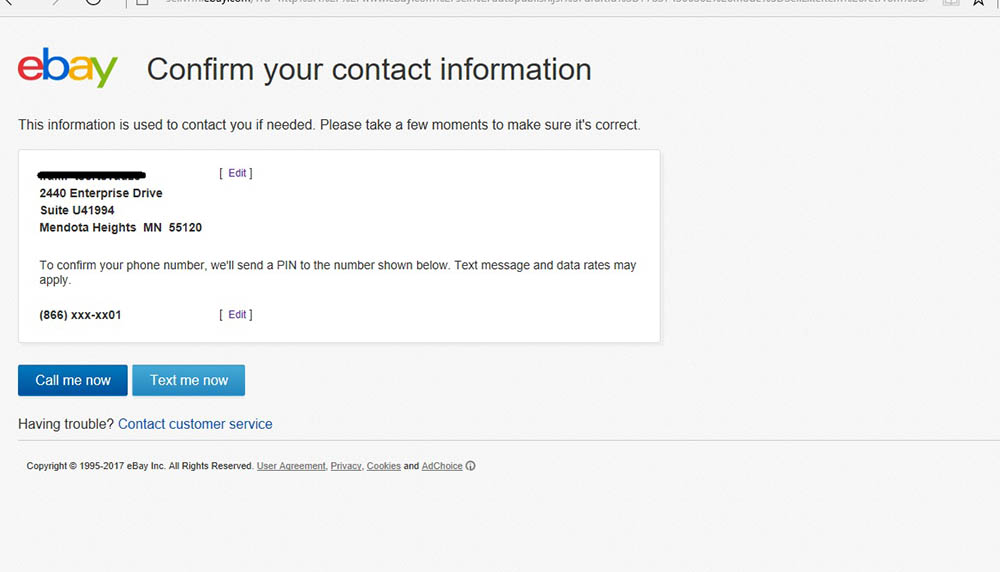
Task: Click the Confirm your contact information heading
Action: [x=369, y=69]
